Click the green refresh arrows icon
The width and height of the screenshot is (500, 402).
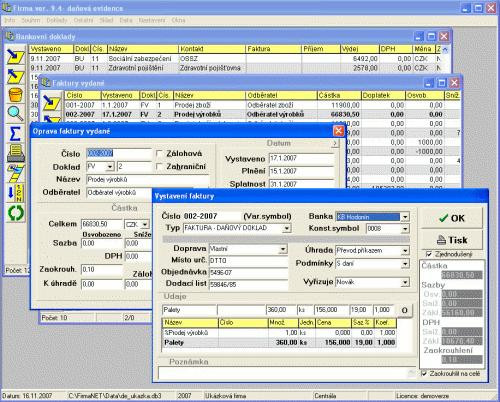point(15,213)
